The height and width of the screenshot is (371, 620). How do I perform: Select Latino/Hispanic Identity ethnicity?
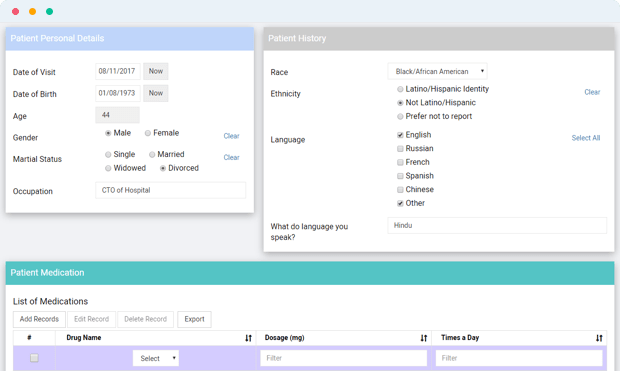tap(400, 89)
